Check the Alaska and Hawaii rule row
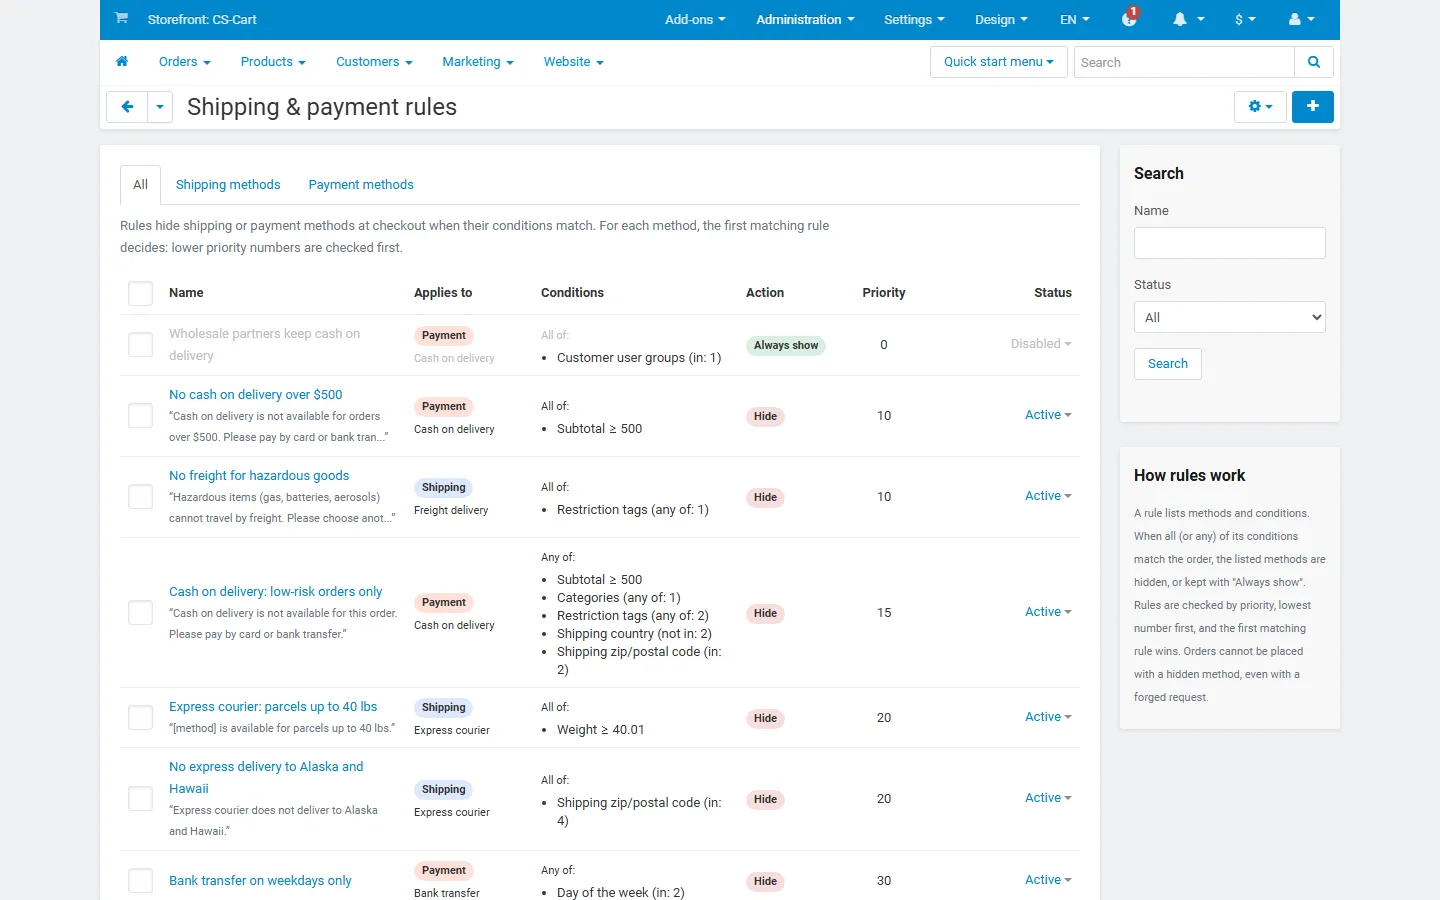 (141, 799)
